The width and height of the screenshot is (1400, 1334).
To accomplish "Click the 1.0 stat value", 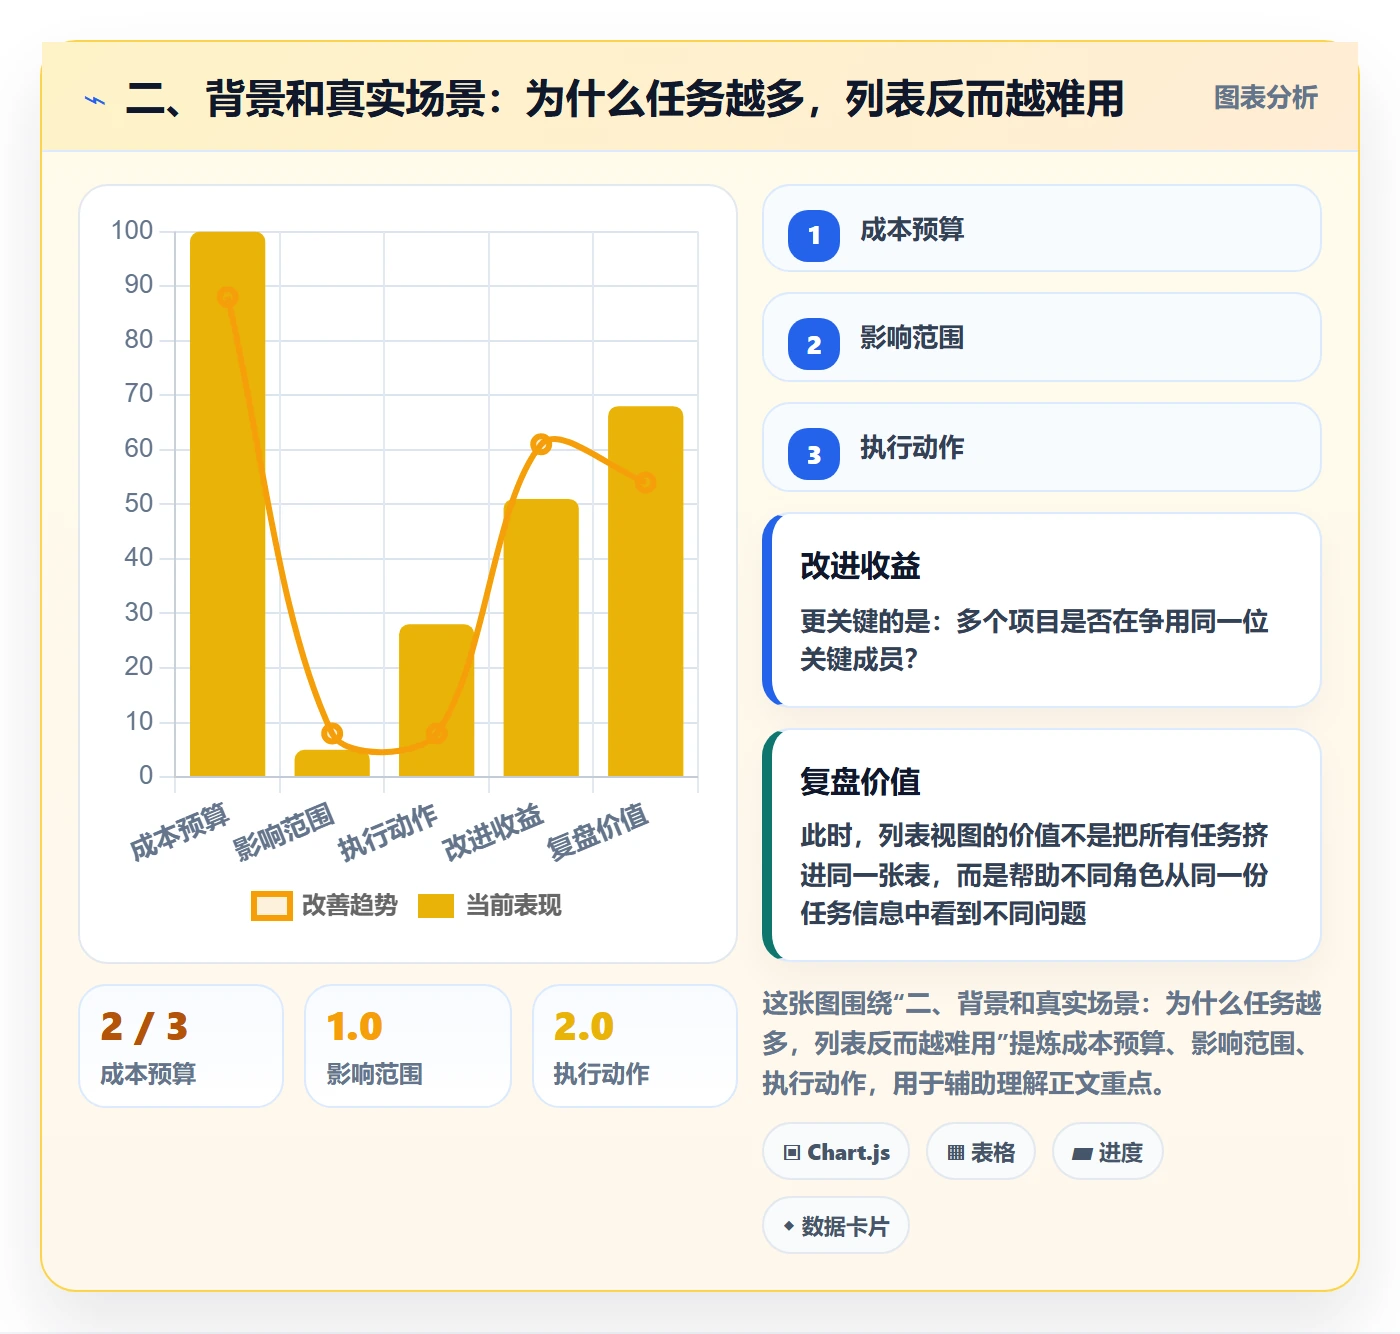I will [x=354, y=1027].
